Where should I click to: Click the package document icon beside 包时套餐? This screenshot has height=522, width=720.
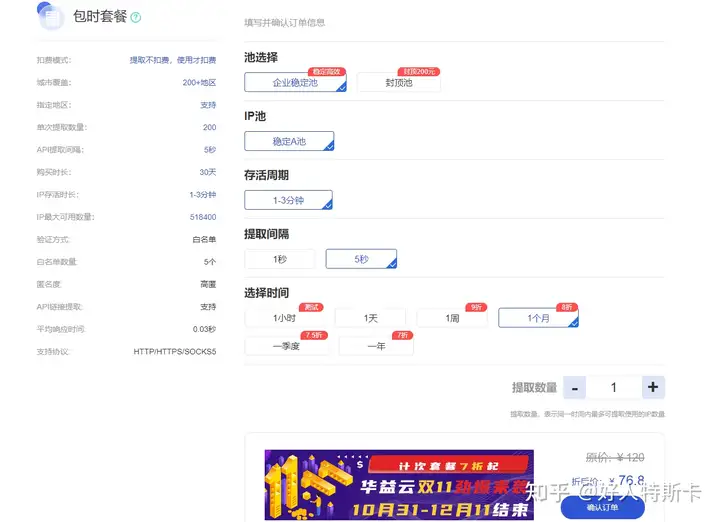pos(51,16)
